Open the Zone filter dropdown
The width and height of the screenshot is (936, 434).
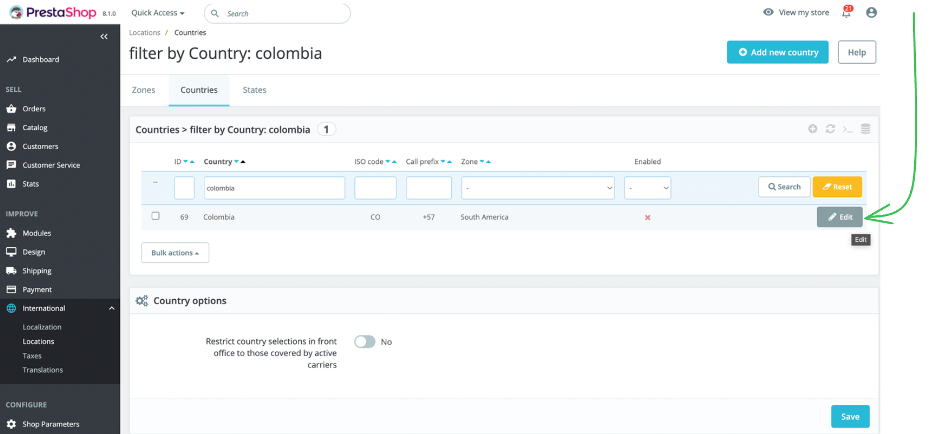[x=537, y=187]
